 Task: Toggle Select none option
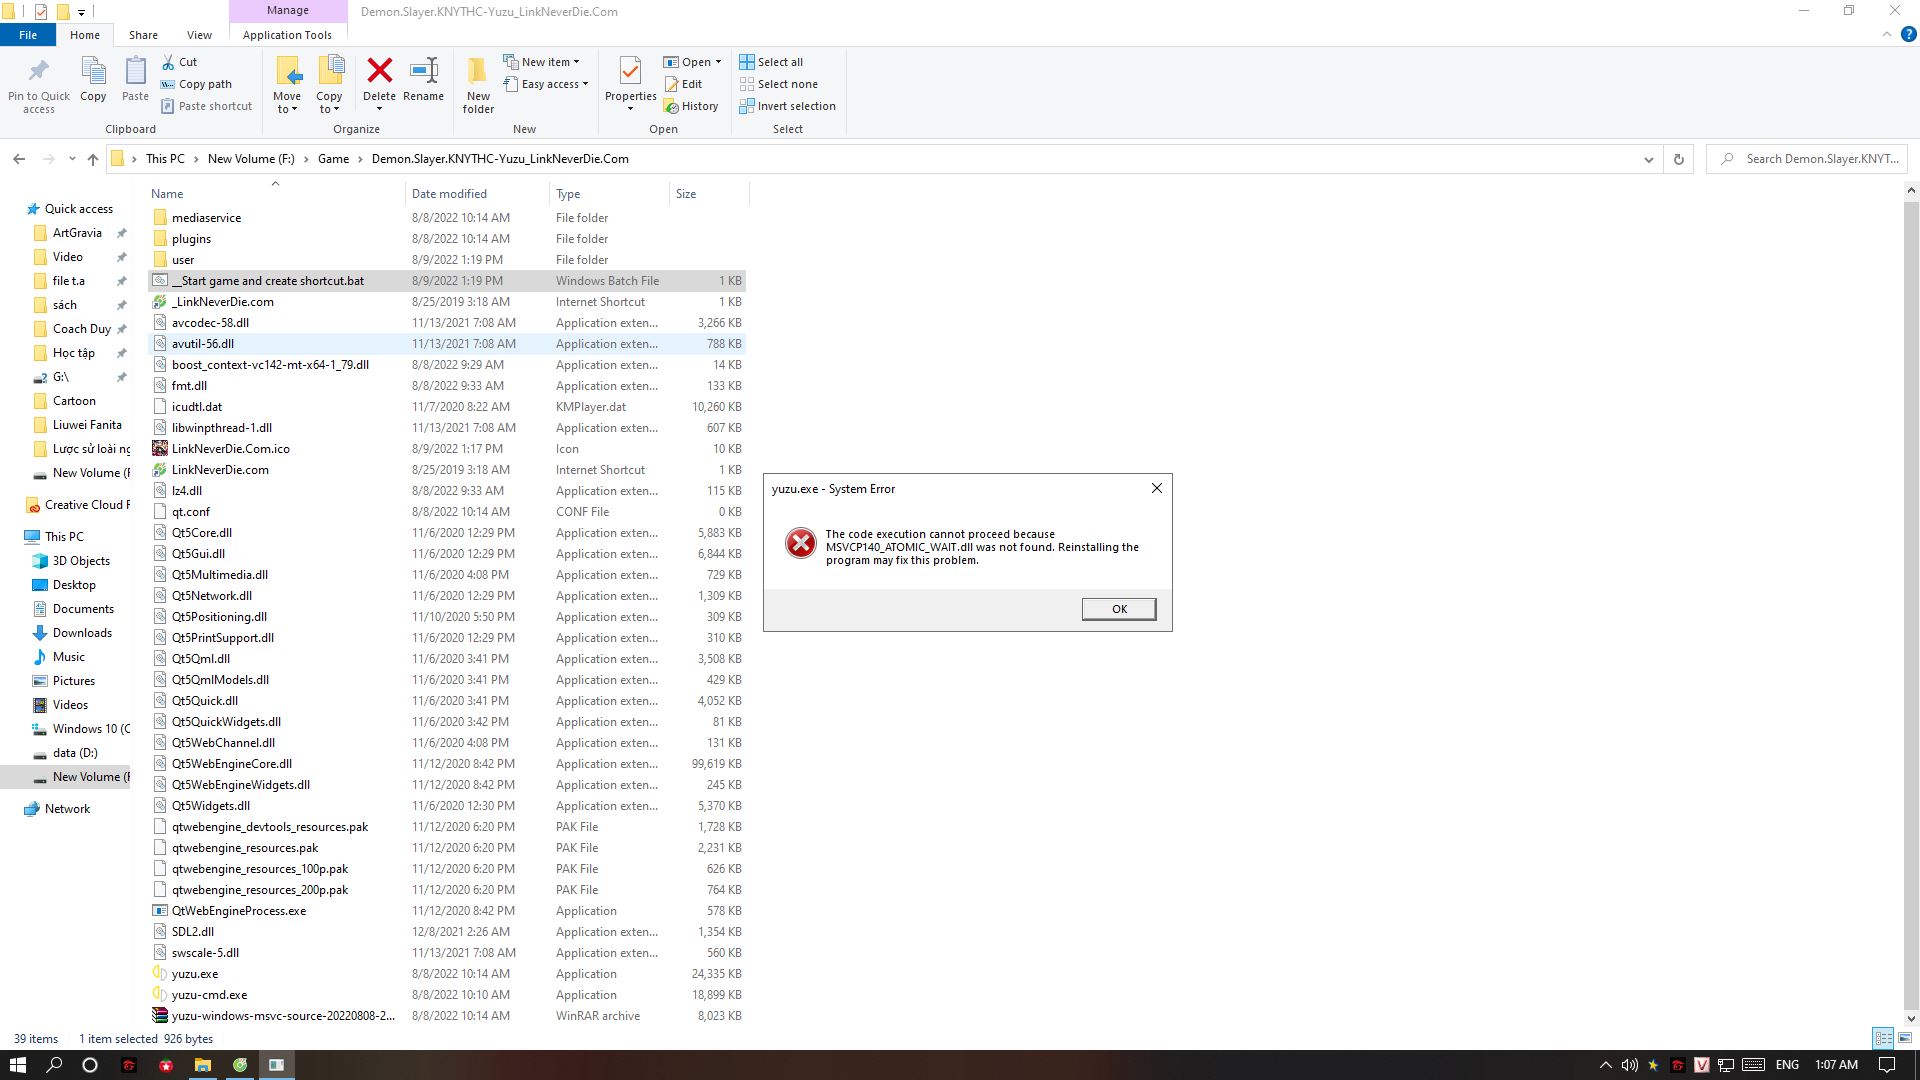(x=781, y=83)
